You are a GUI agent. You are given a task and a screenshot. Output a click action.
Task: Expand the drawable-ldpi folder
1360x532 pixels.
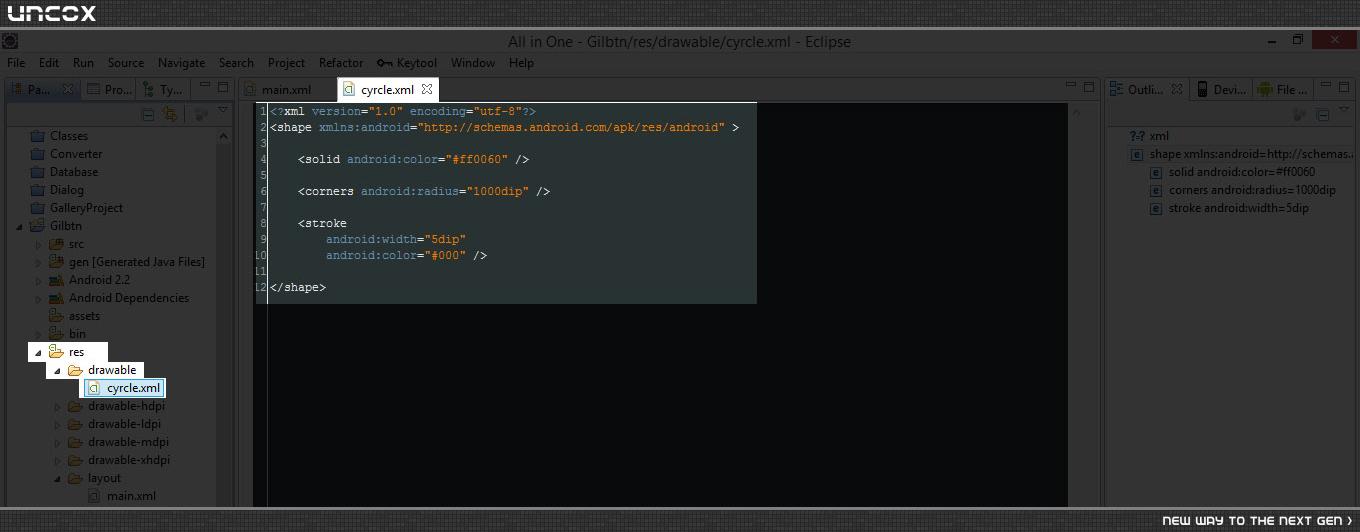(57, 424)
